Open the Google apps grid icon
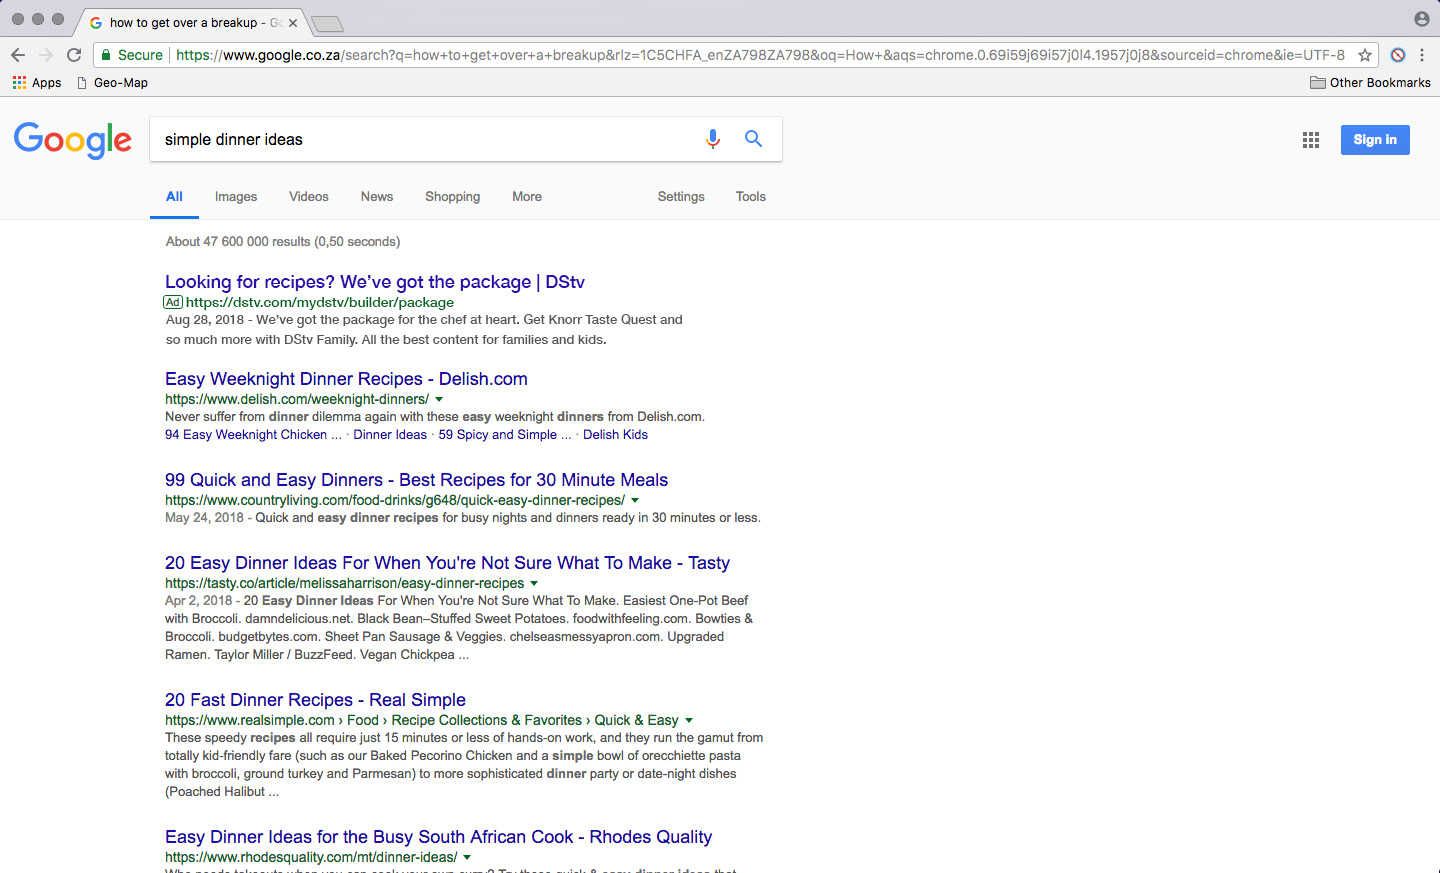The height and width of the screenshot is (873, 1440). point(1311,140)
